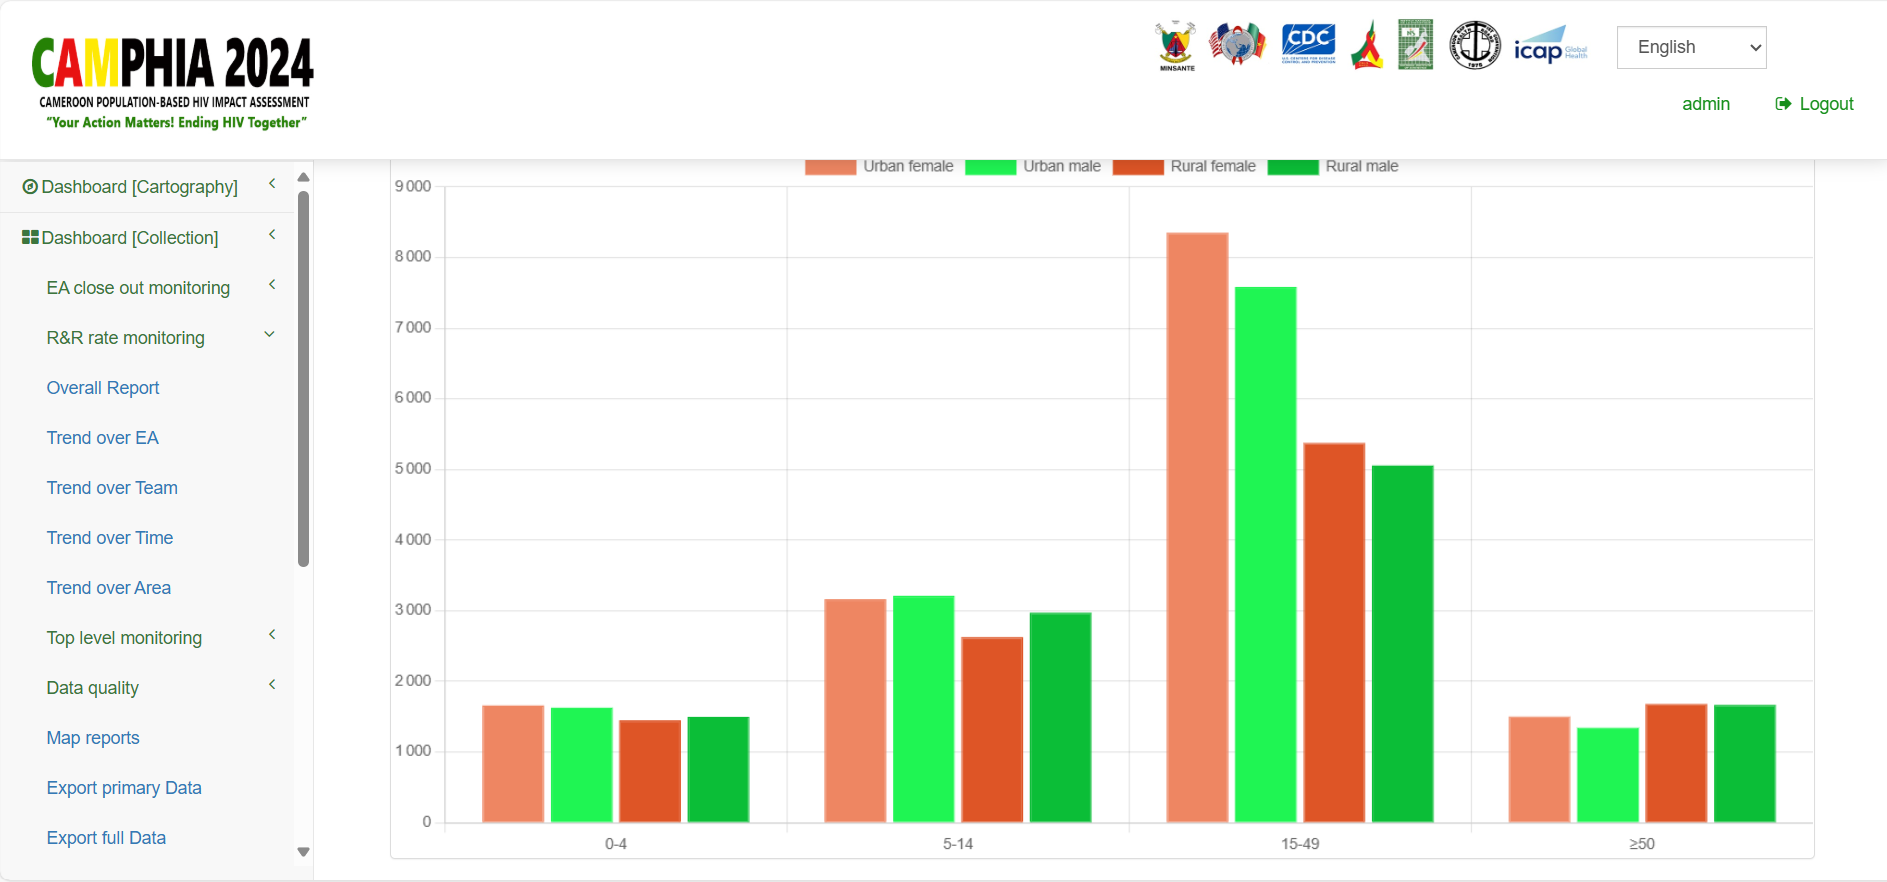Toggle Rural male legend swatch
The height and width of the screenshot is (882, 1887).
tap(1293, 167)
